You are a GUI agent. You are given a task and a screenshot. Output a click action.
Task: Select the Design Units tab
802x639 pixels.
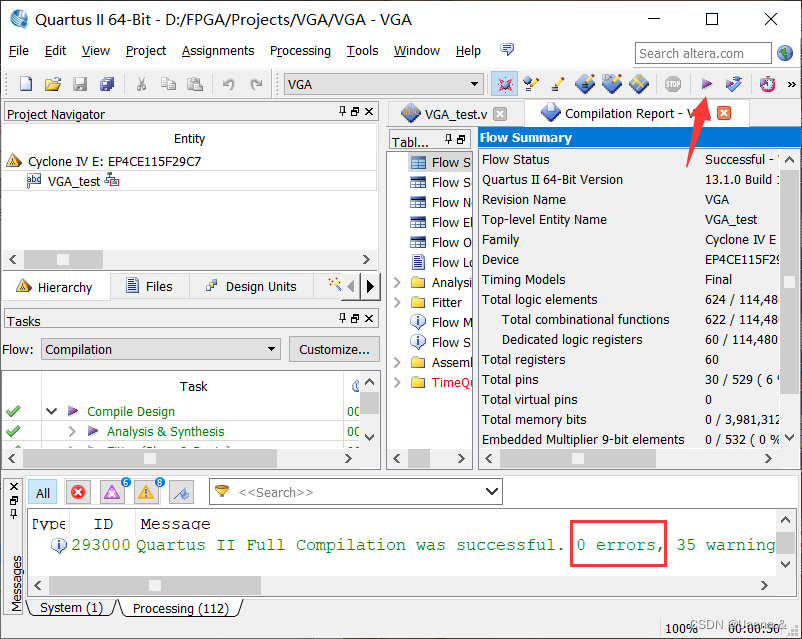[x=251, y=287]
